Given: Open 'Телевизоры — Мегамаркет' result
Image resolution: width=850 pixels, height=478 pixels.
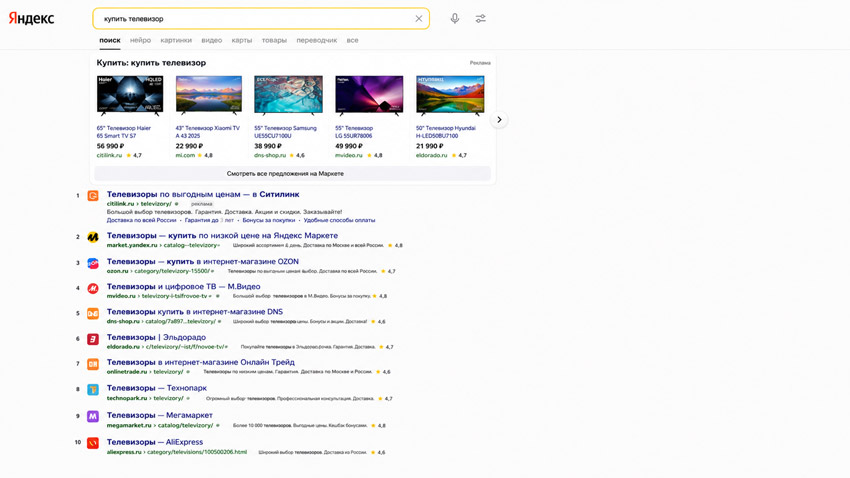Looking at the screenshot, I should (159, 415).
